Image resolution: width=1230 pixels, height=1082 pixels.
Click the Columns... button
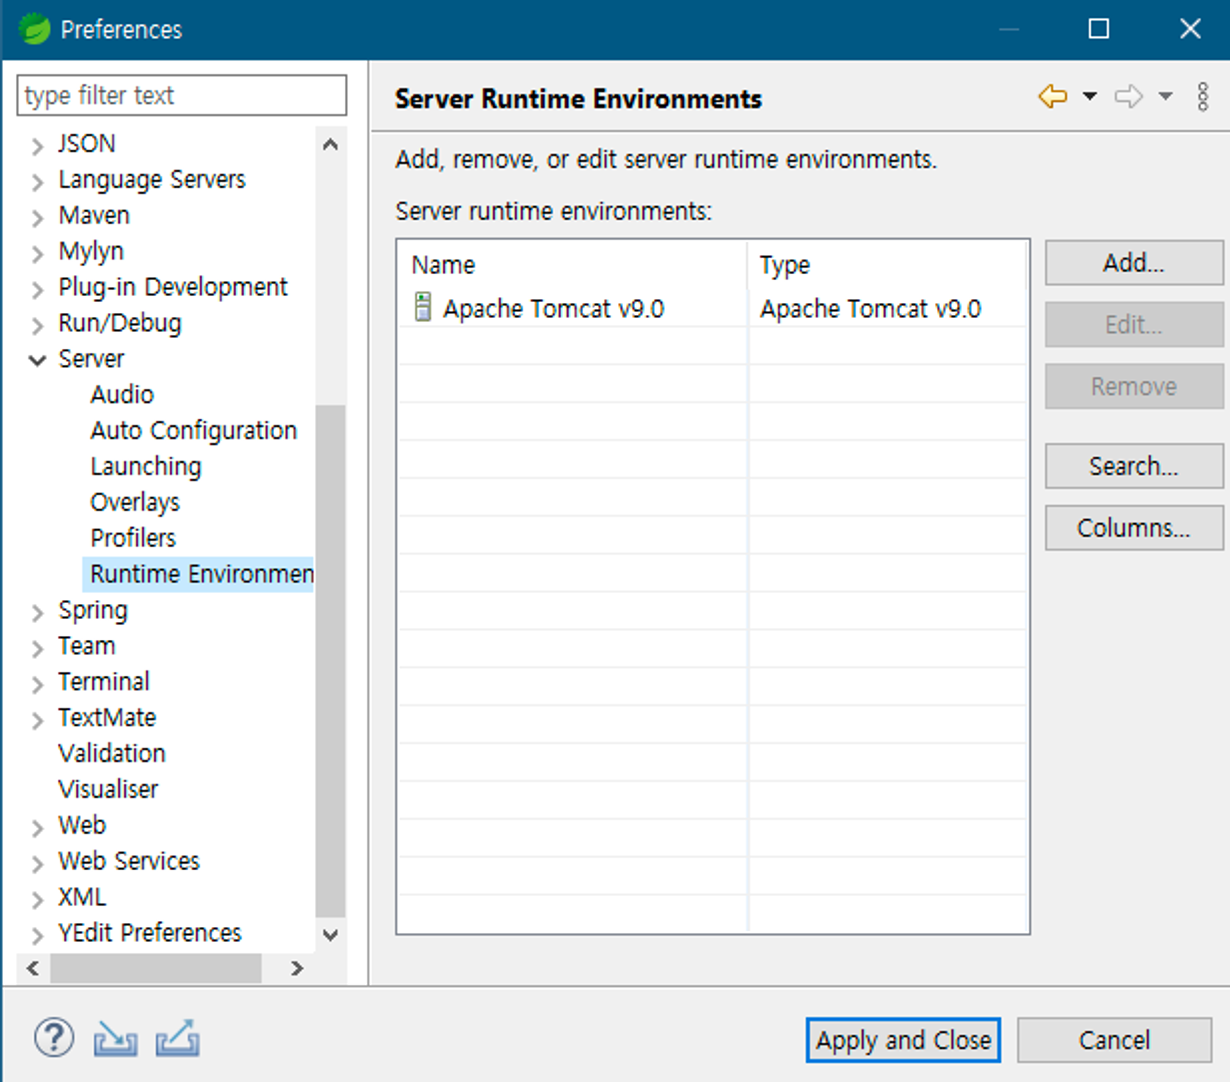pyautogui.click(x=1134, y=528)
